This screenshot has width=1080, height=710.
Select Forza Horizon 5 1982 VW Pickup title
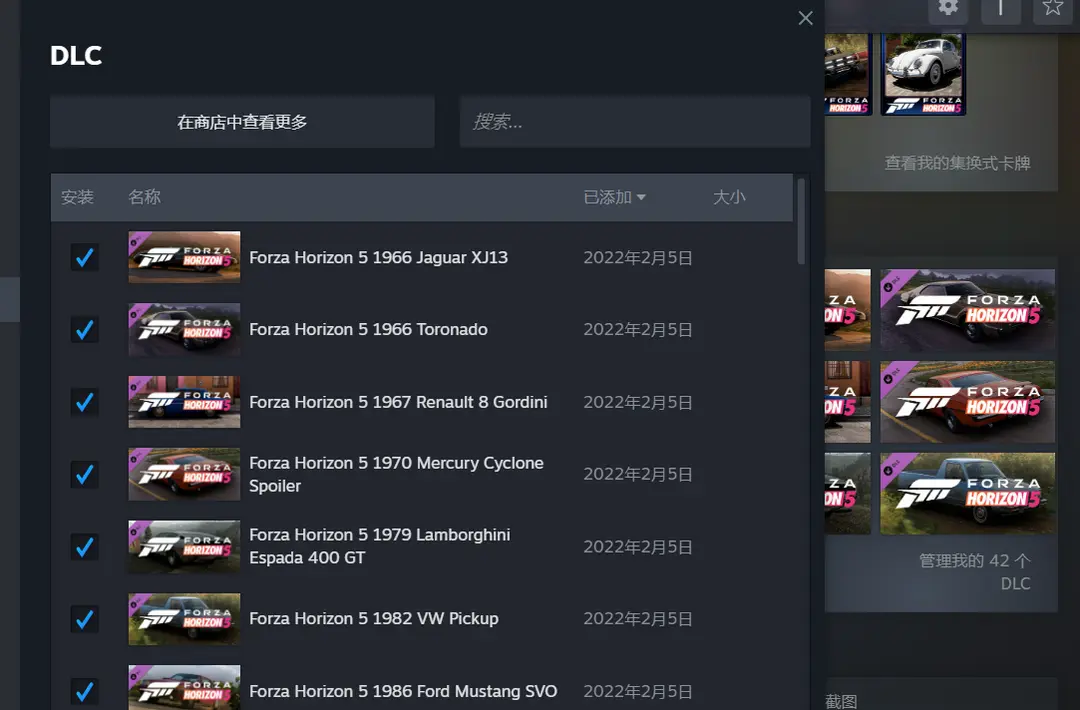tap(373, 618)
